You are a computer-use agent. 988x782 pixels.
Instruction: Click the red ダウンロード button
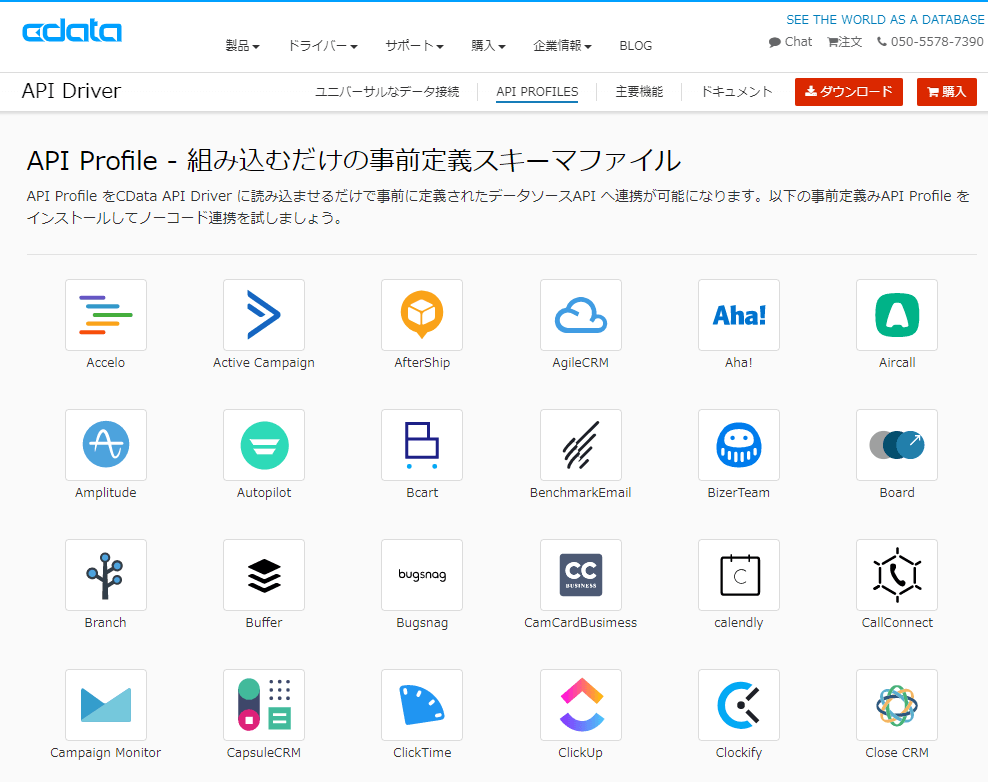[x=849, y=92]
